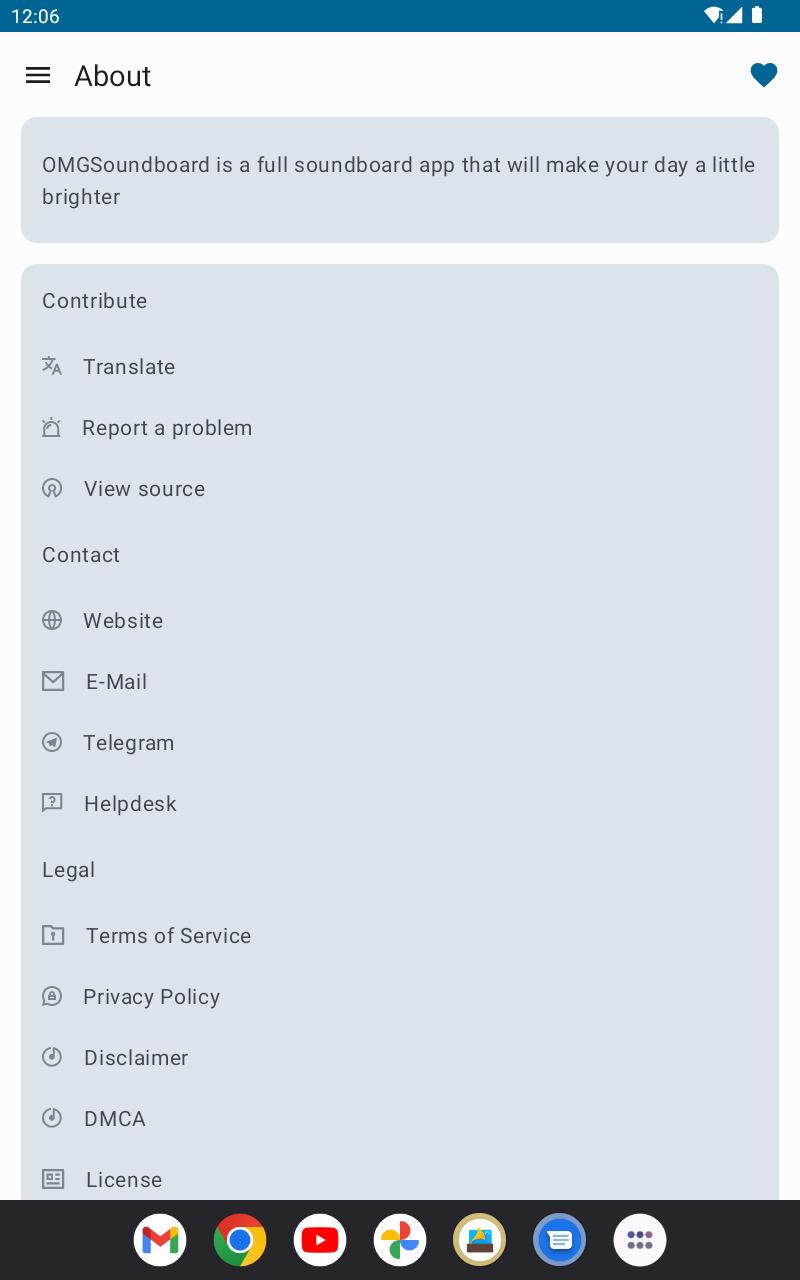
Task: Open the Terms of Service
Action: pyautogui.click(x=168, y=936)
